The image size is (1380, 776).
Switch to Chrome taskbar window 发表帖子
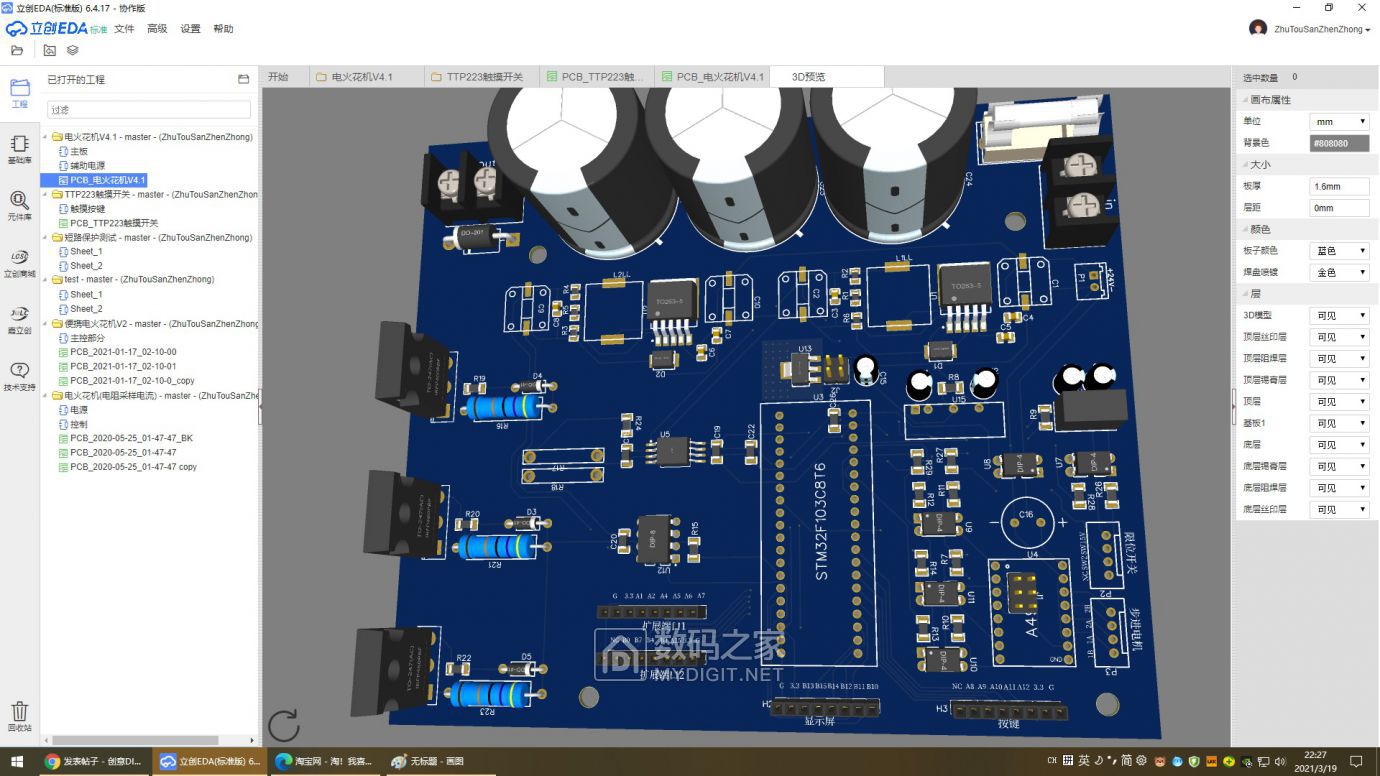coord(94,761)
